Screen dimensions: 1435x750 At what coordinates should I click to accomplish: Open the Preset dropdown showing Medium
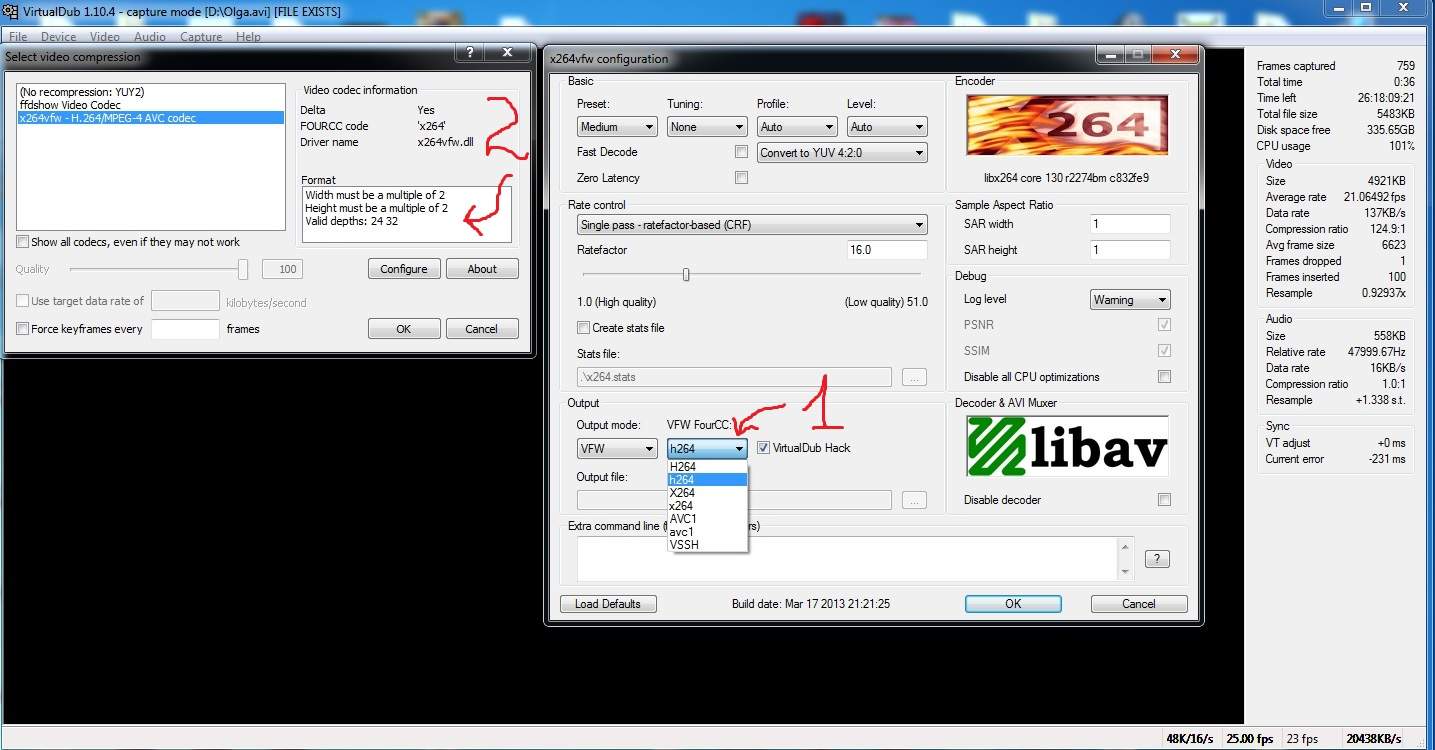click(x=617, y=127)
